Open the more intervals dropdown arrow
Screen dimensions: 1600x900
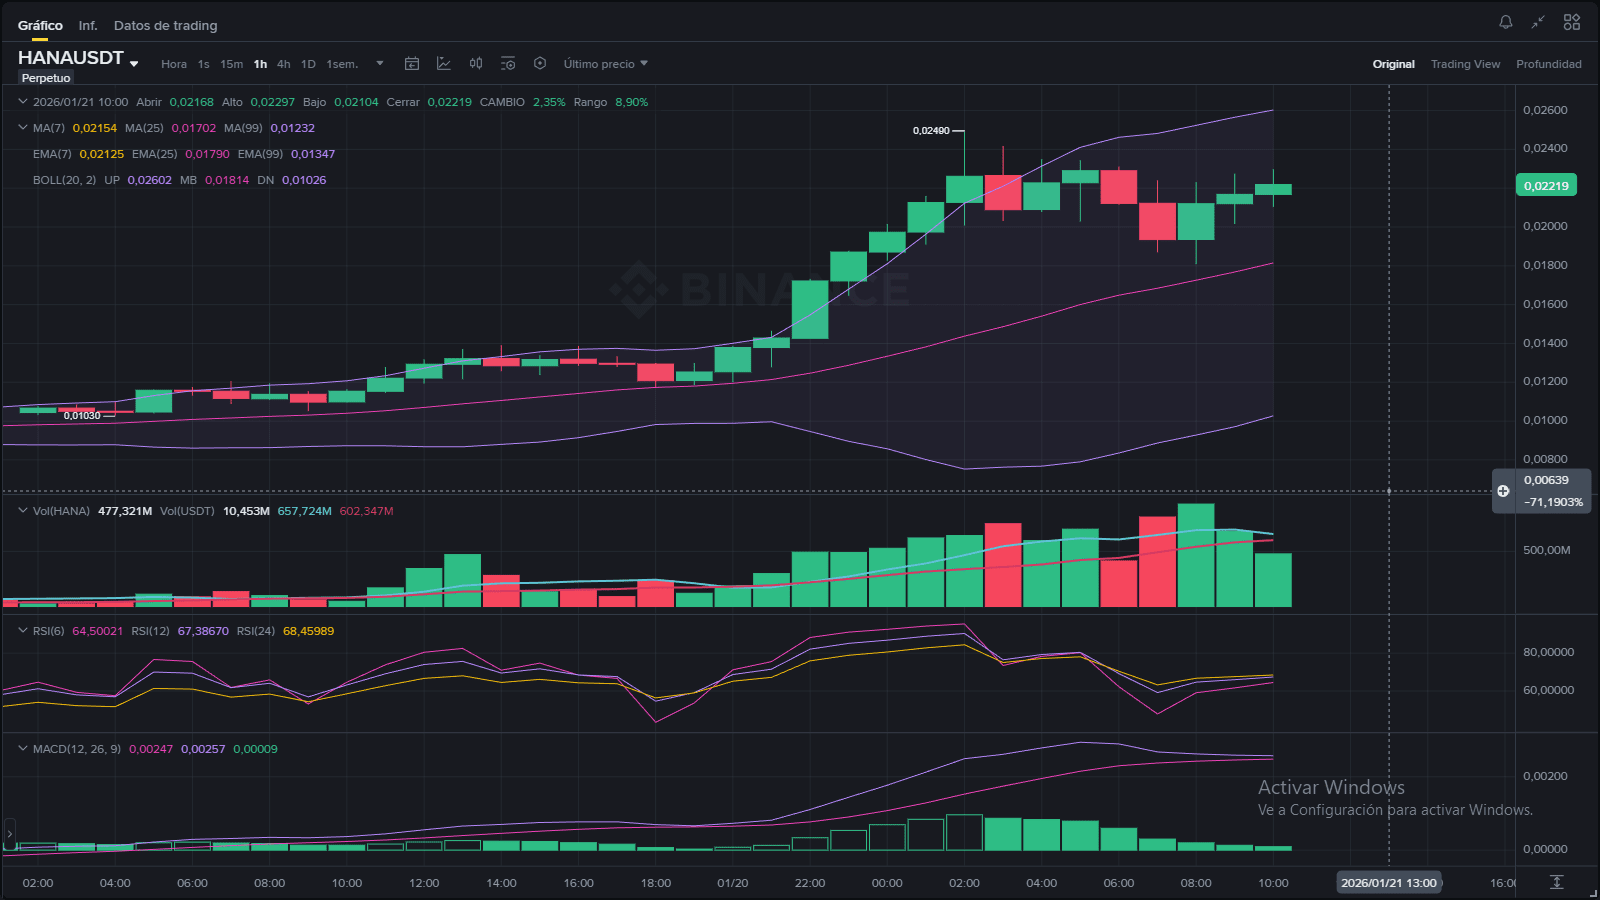(380, 64)
